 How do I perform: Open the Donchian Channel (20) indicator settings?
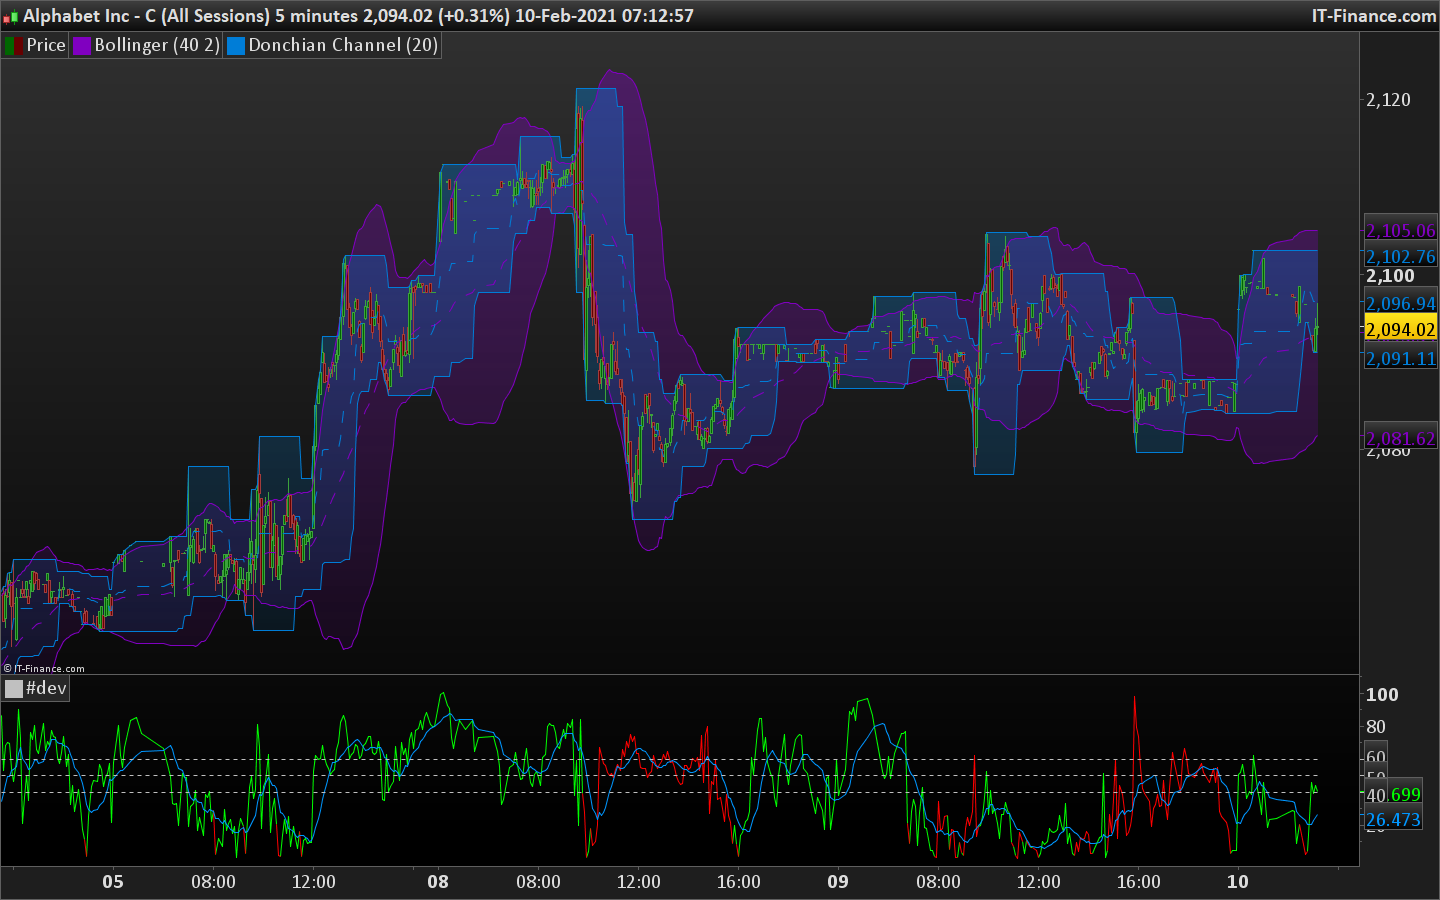[343, 45]
